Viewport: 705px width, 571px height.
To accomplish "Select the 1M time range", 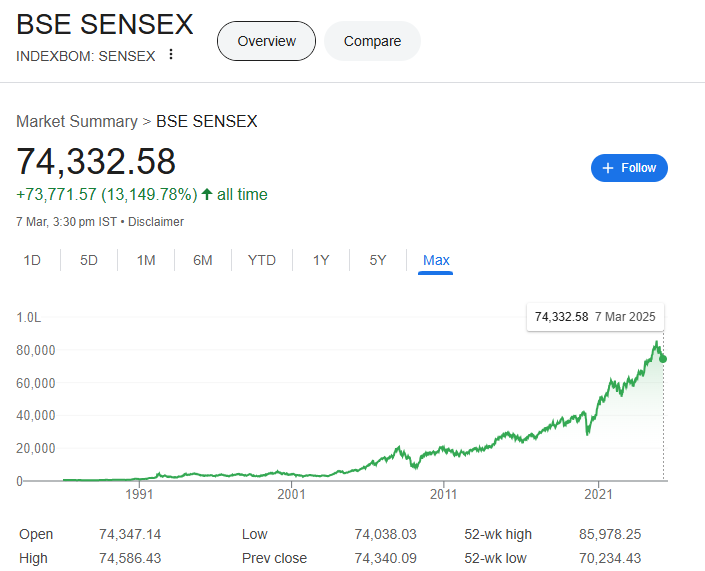I will (146, 260).
